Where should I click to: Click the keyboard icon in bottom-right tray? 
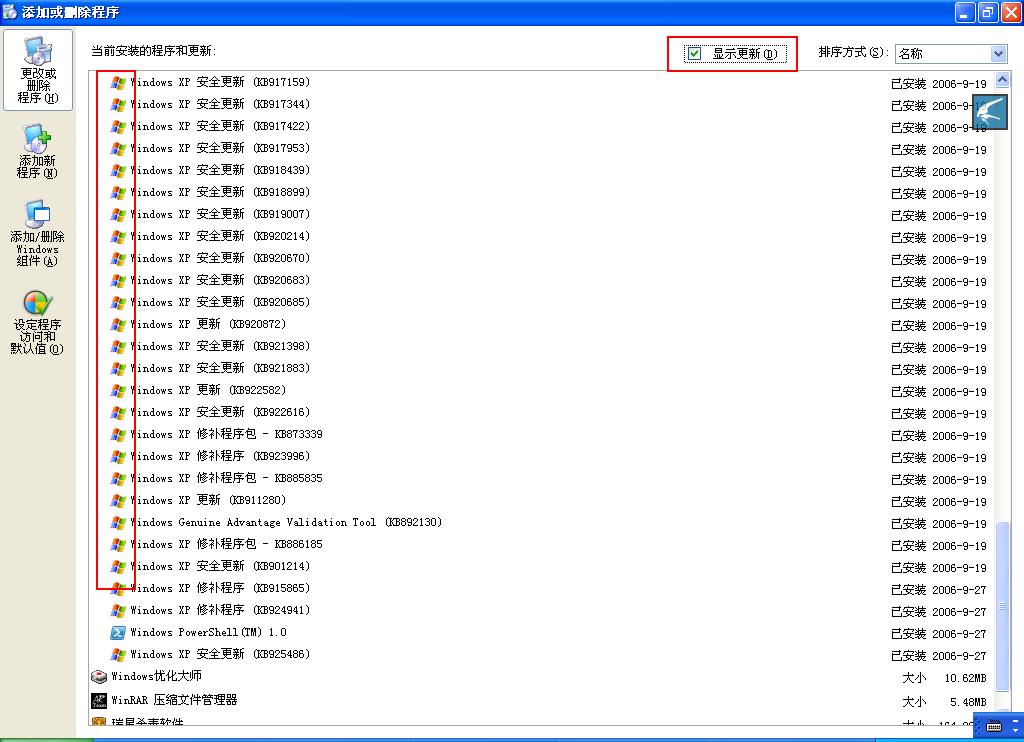pos(994,727)
